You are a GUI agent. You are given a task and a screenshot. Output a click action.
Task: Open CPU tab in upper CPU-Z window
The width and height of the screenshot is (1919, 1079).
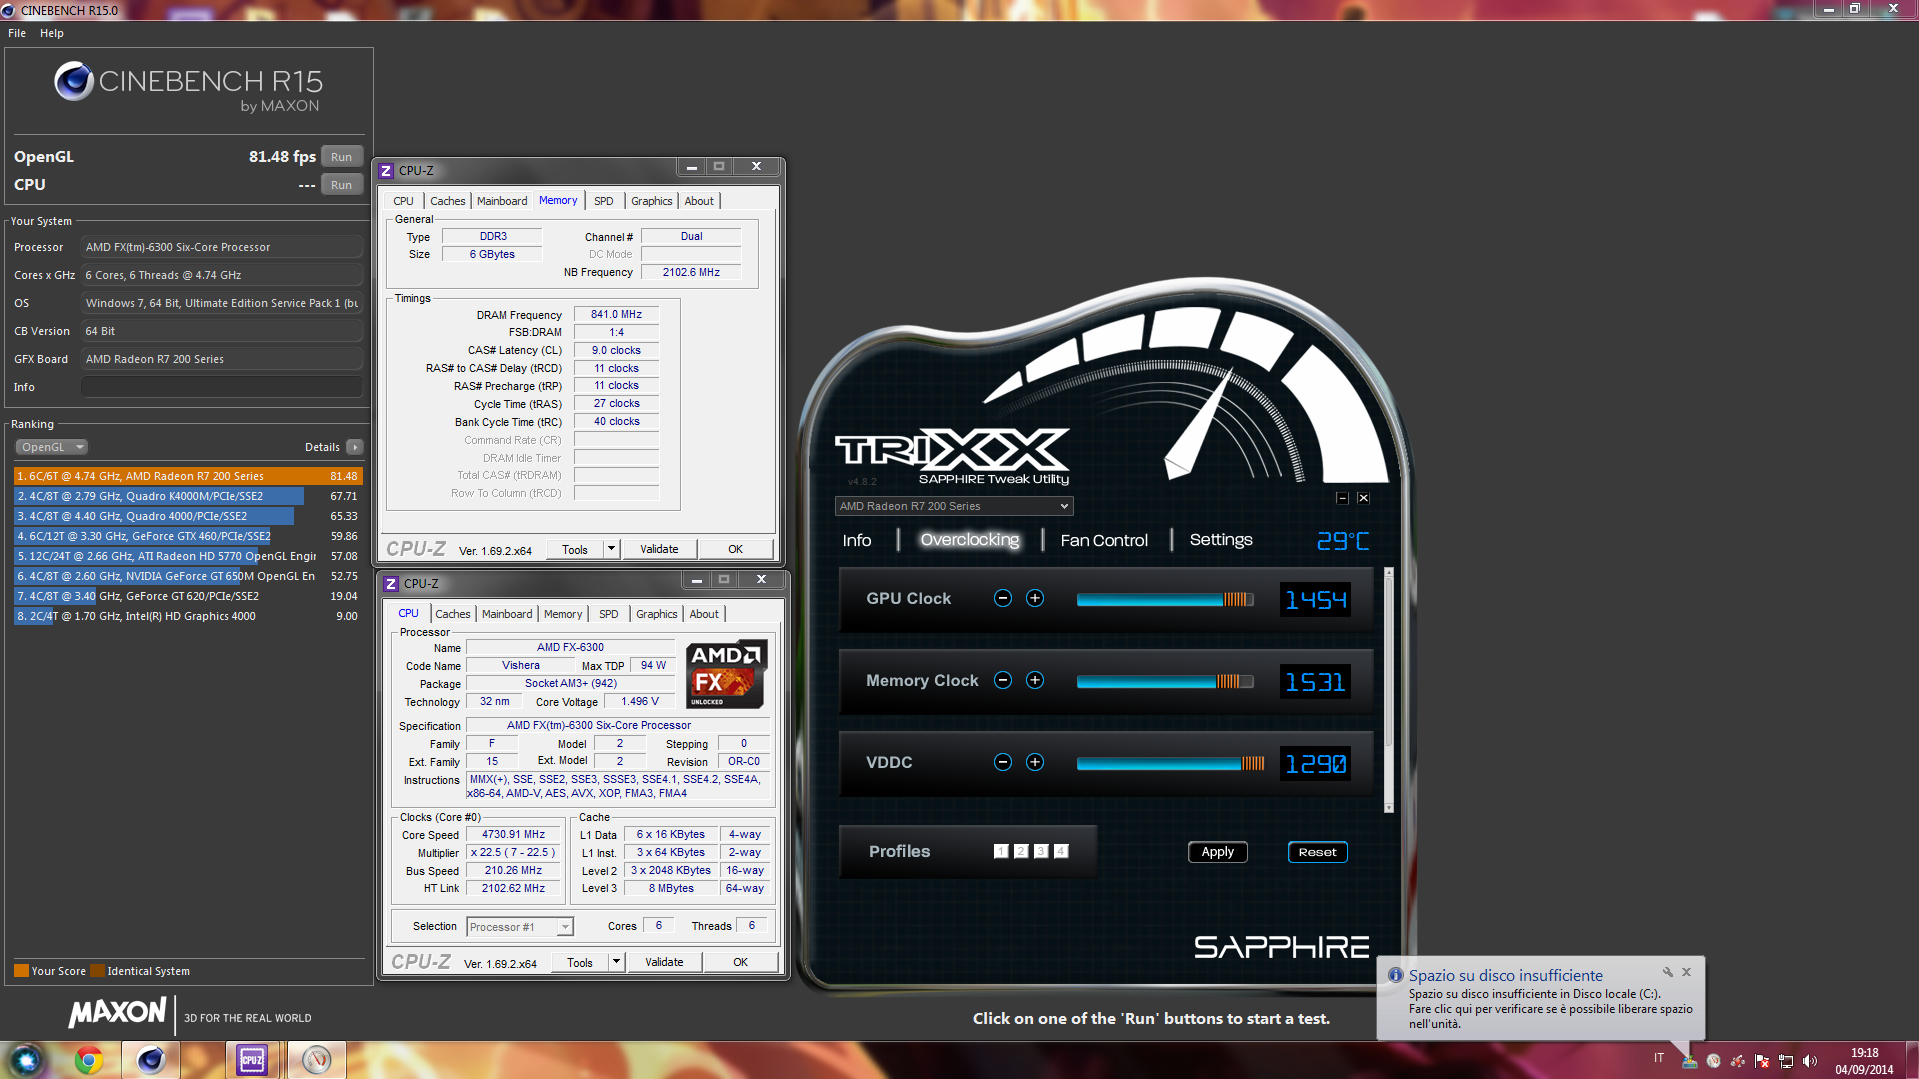(x=403, y=201)
